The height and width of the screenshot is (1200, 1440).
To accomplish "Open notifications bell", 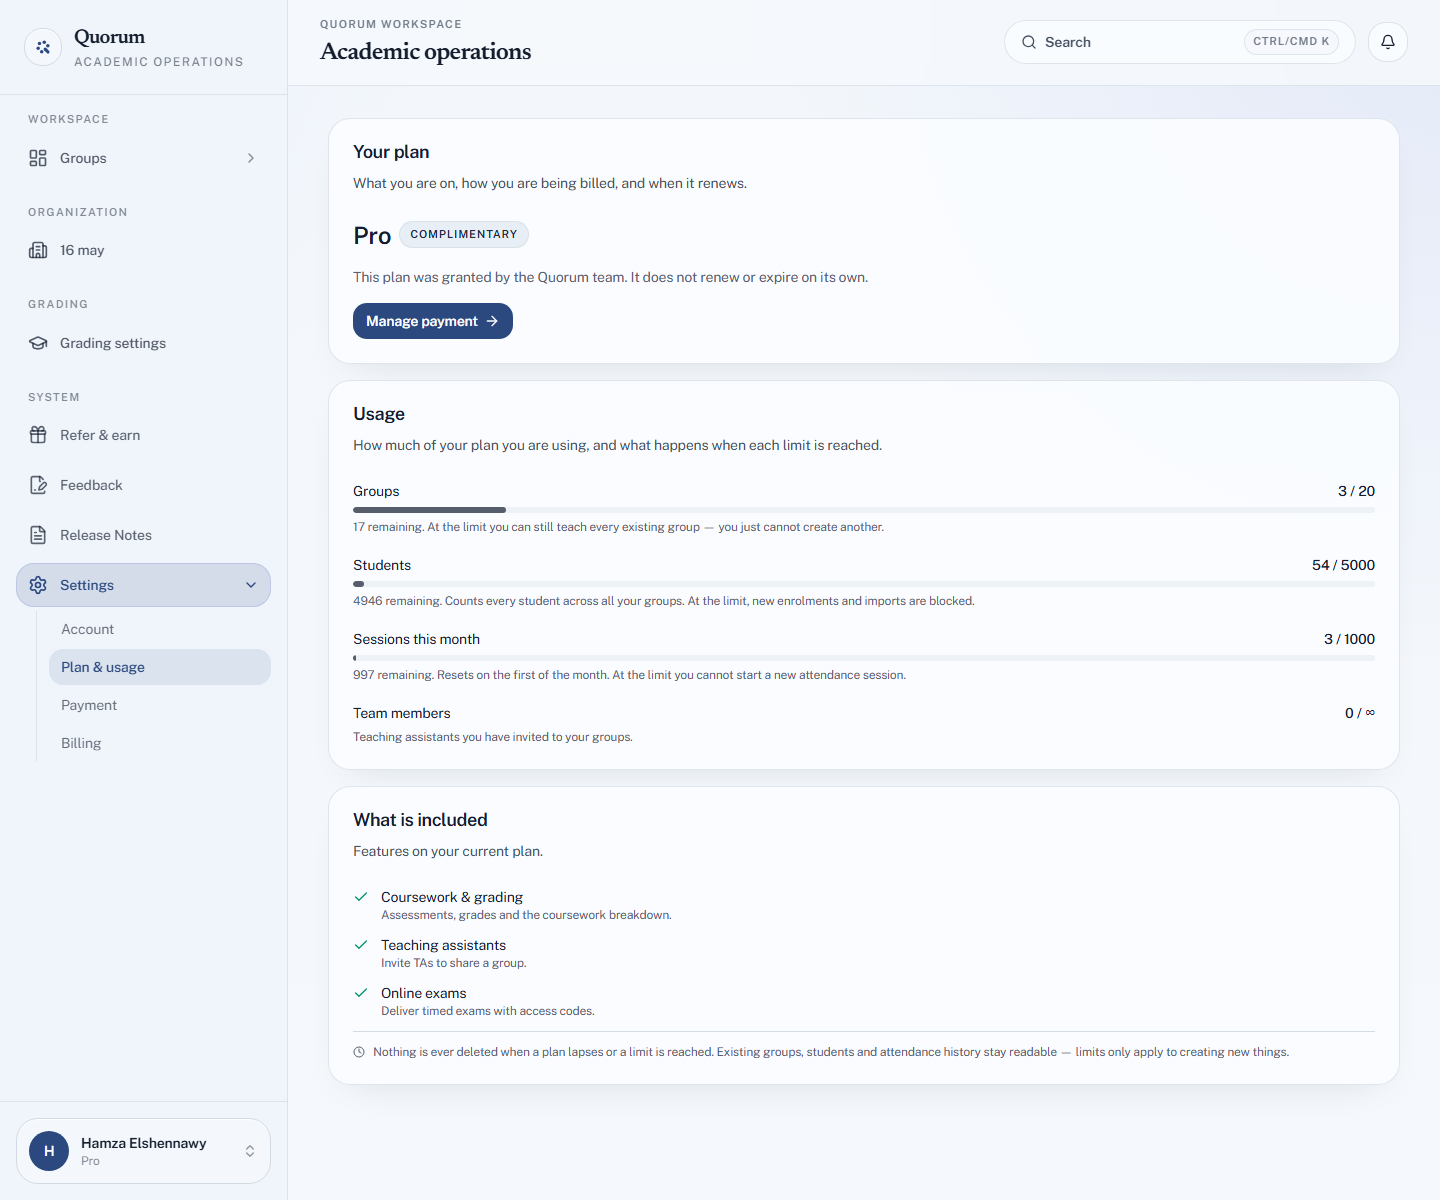I will coord(1388,42).
